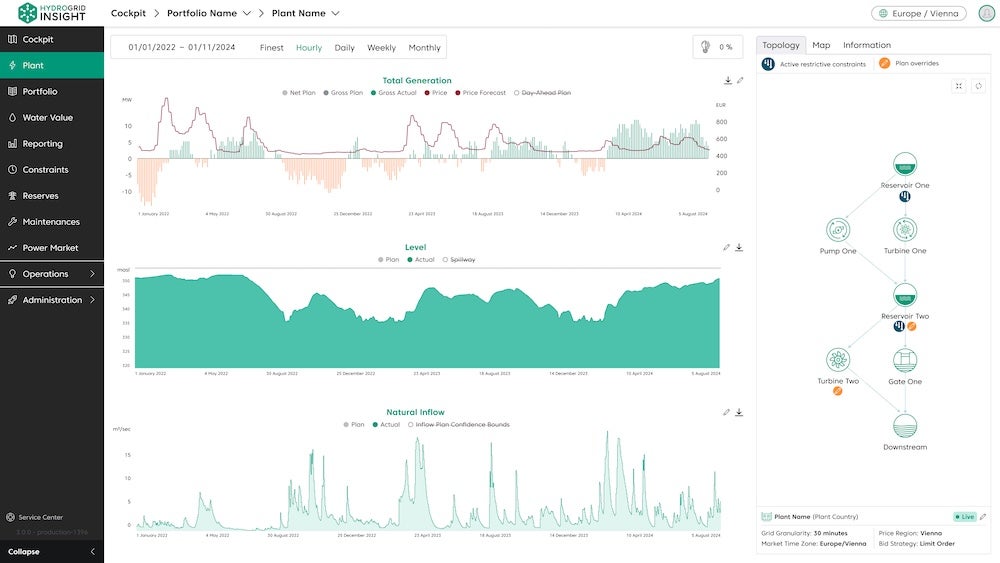Open the Europe / Vienna timezone selector
This screenshot has width=1000, height=563.
point(918,13)
